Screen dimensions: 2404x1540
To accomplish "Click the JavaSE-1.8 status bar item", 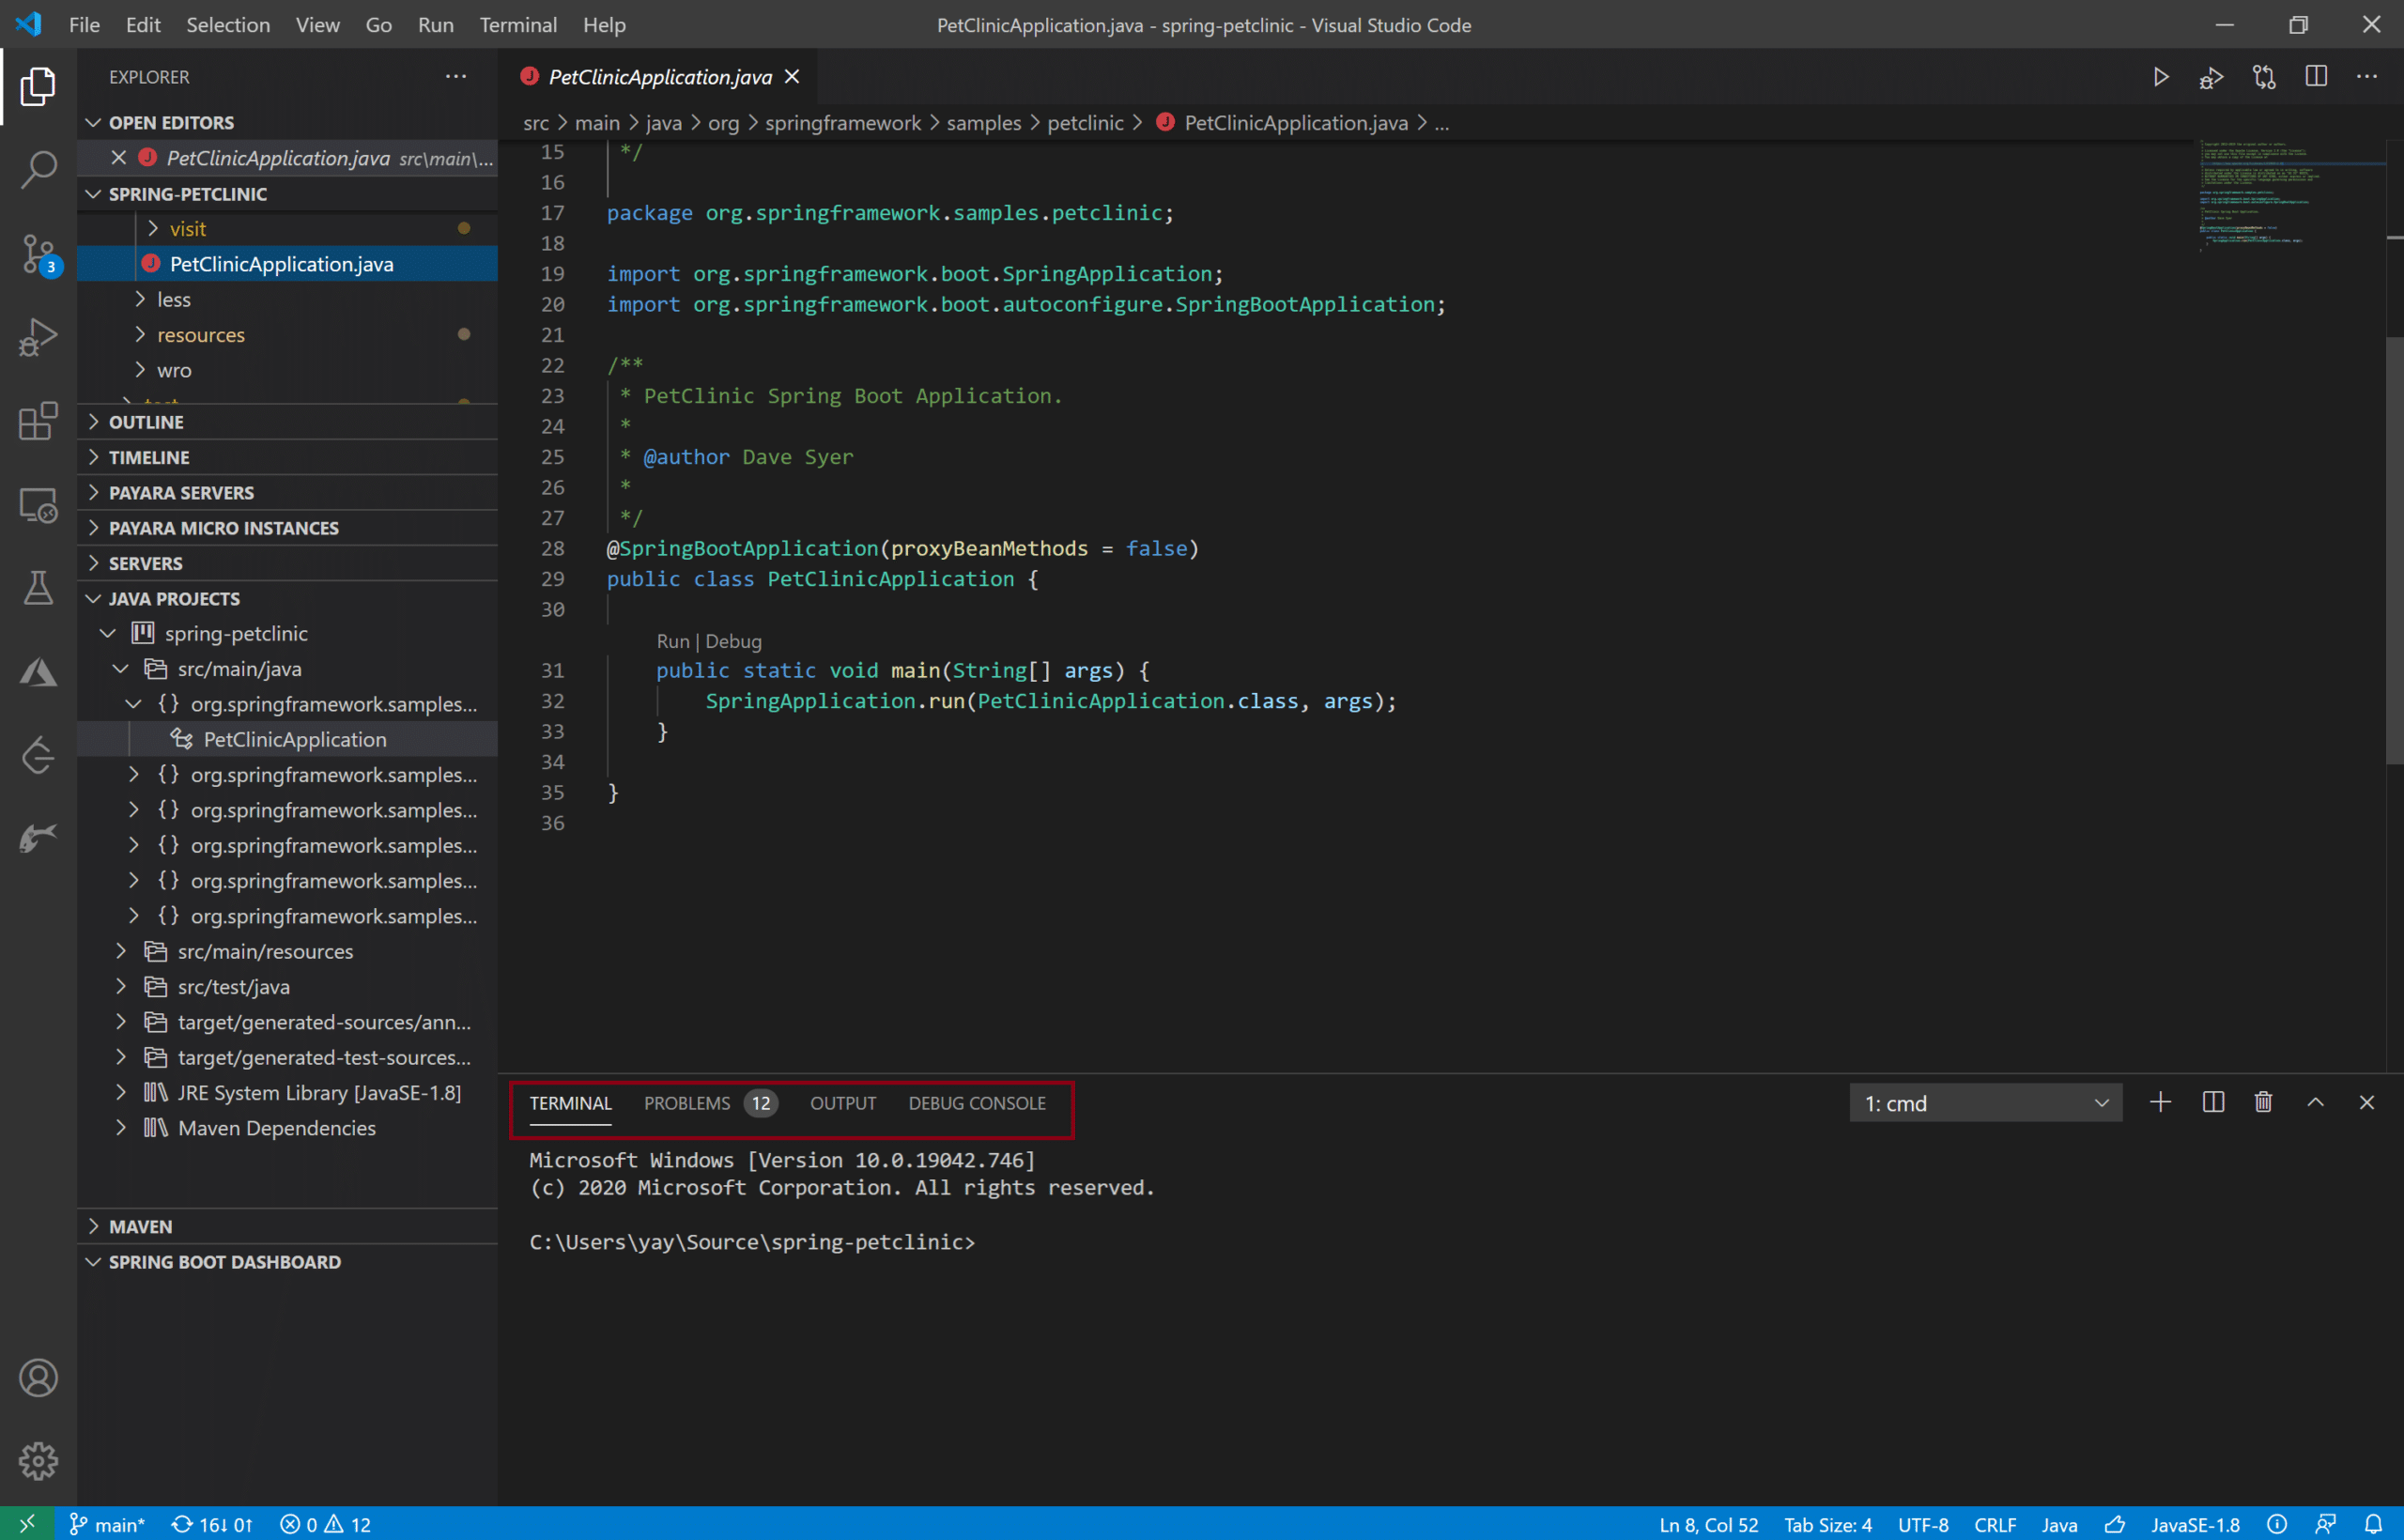I will (2195, 1524).
